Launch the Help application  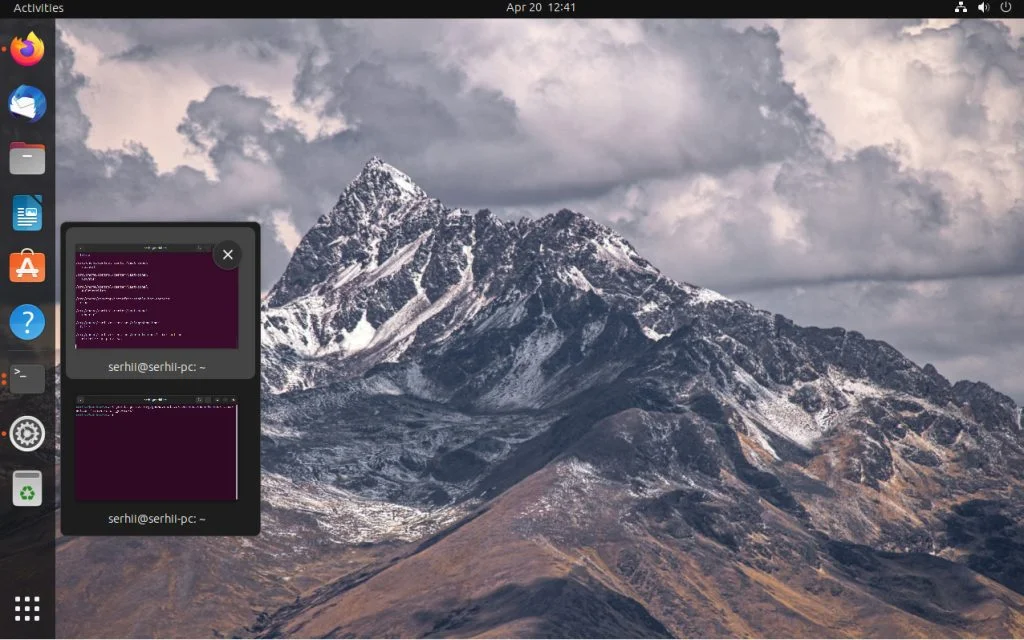(x=25, y=321)
